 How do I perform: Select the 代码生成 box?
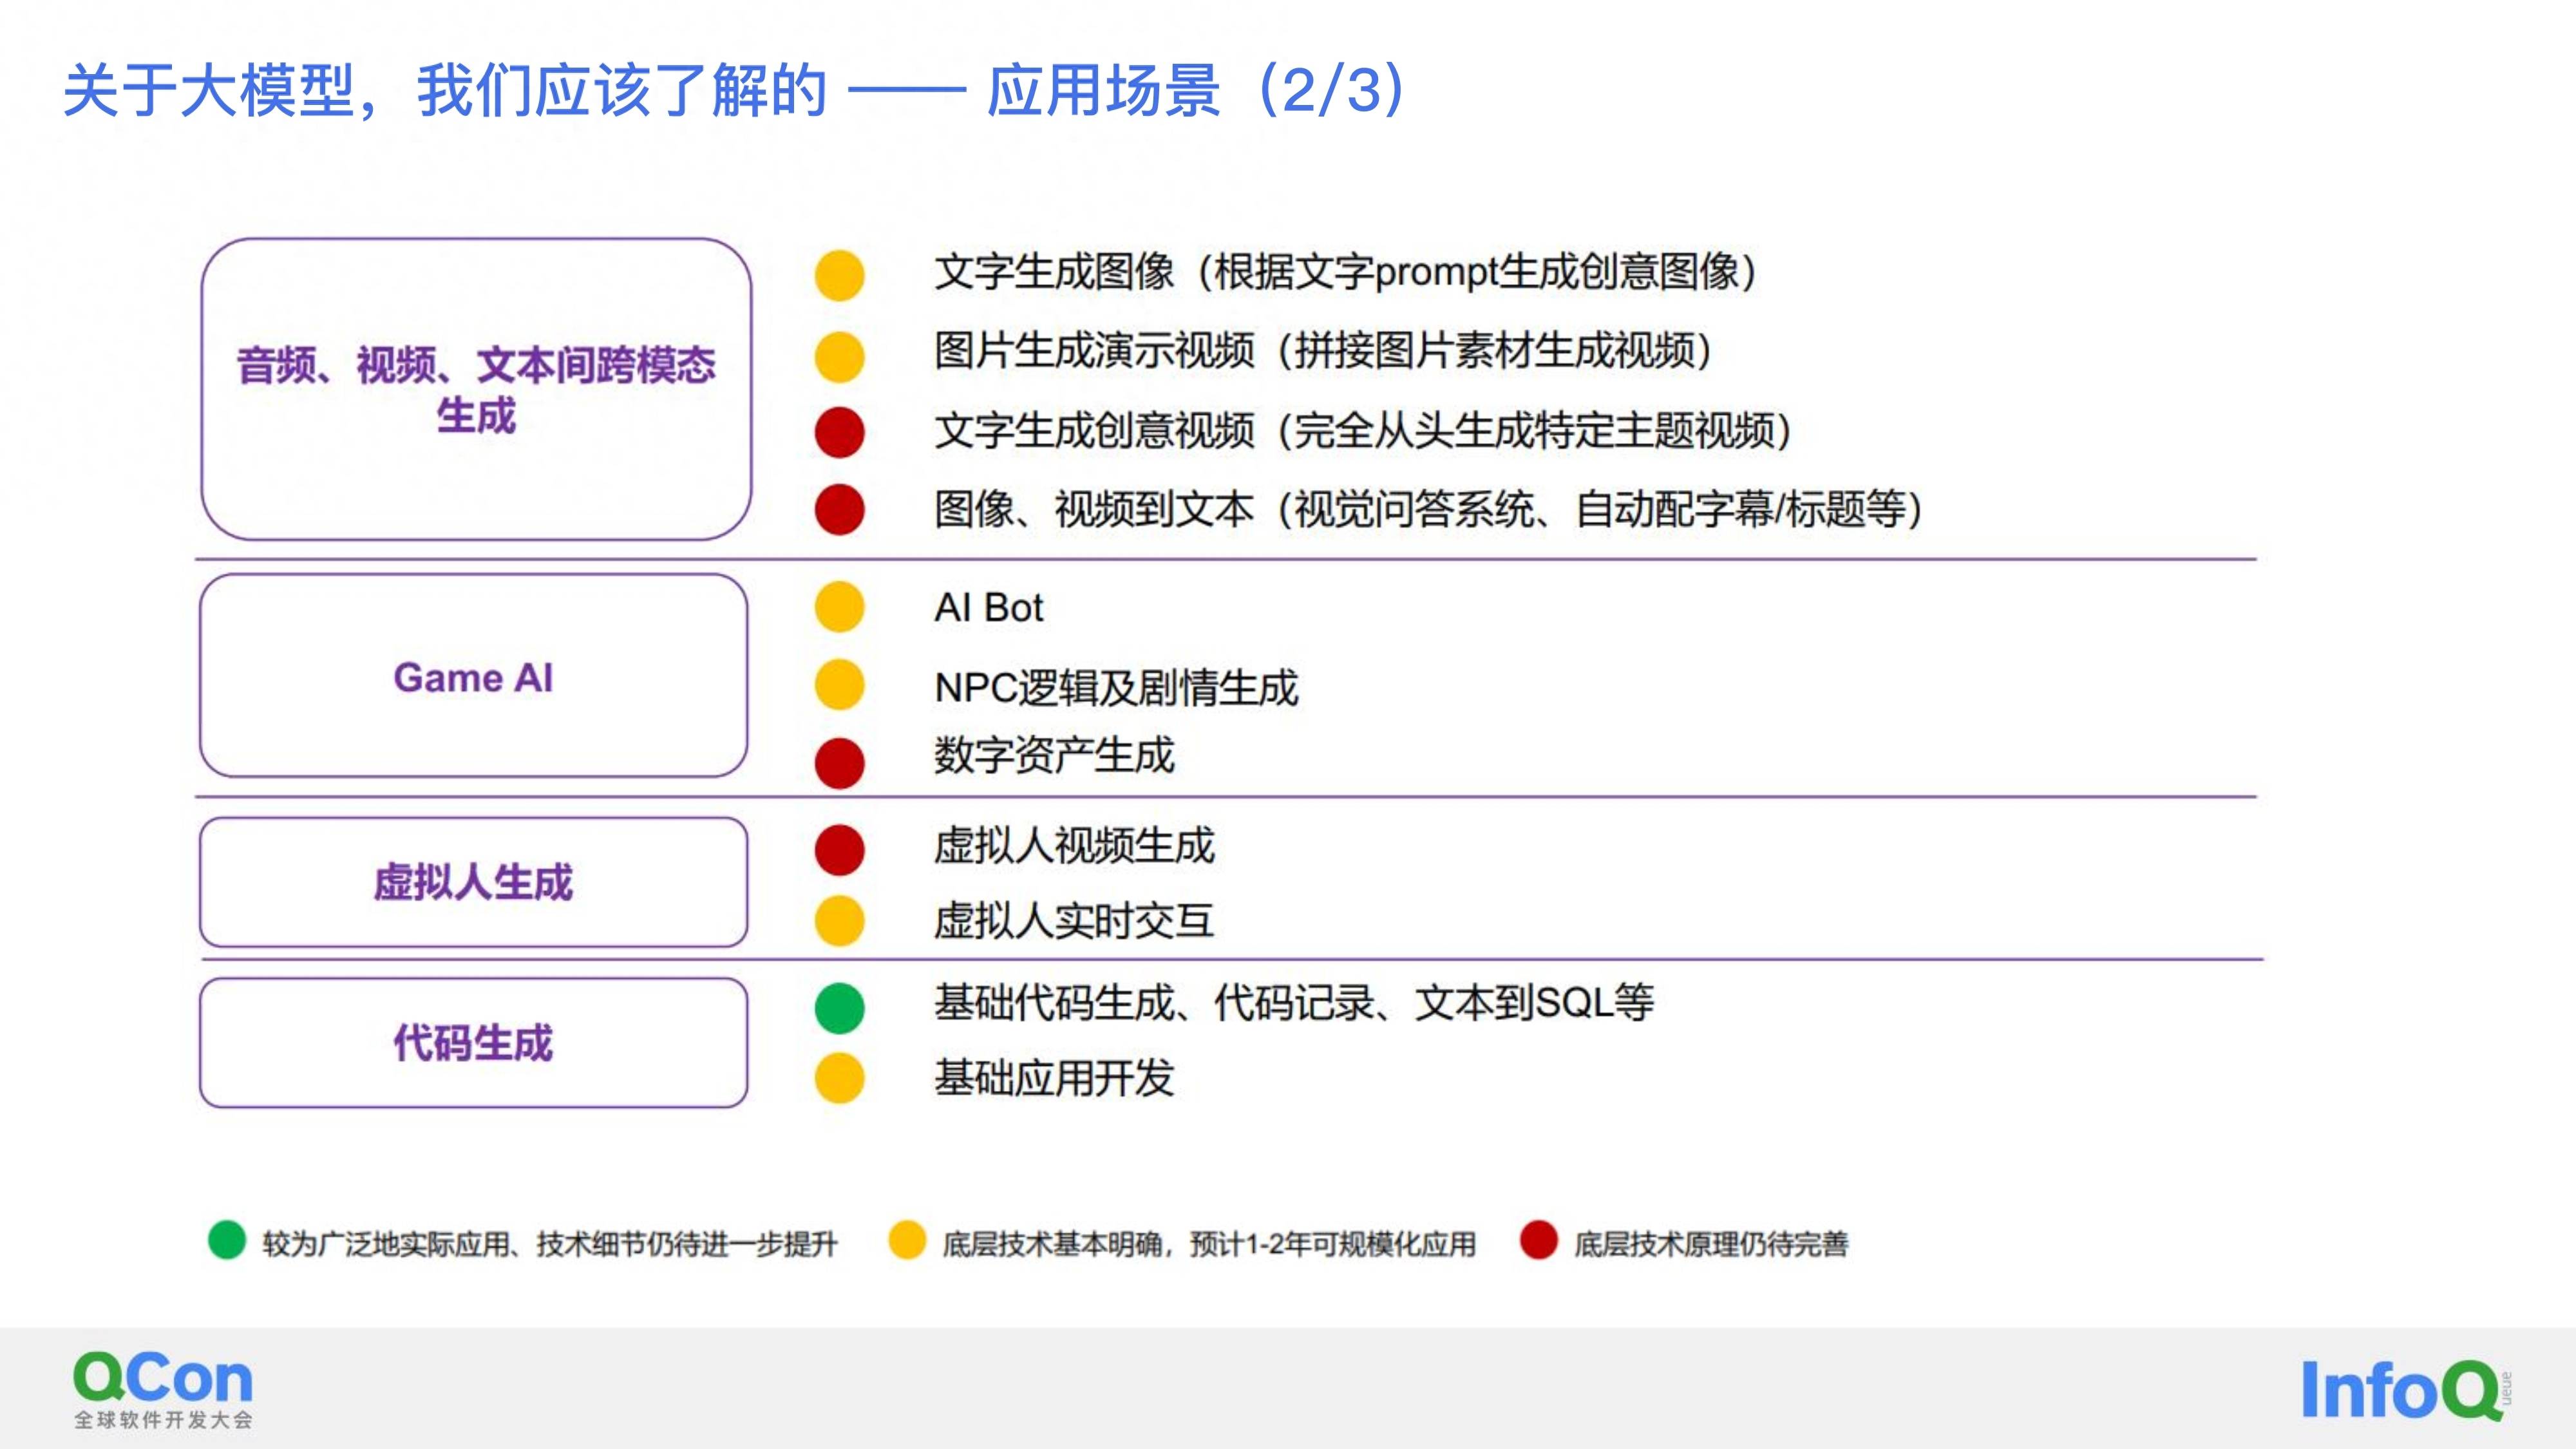[x=474, y=1043]
